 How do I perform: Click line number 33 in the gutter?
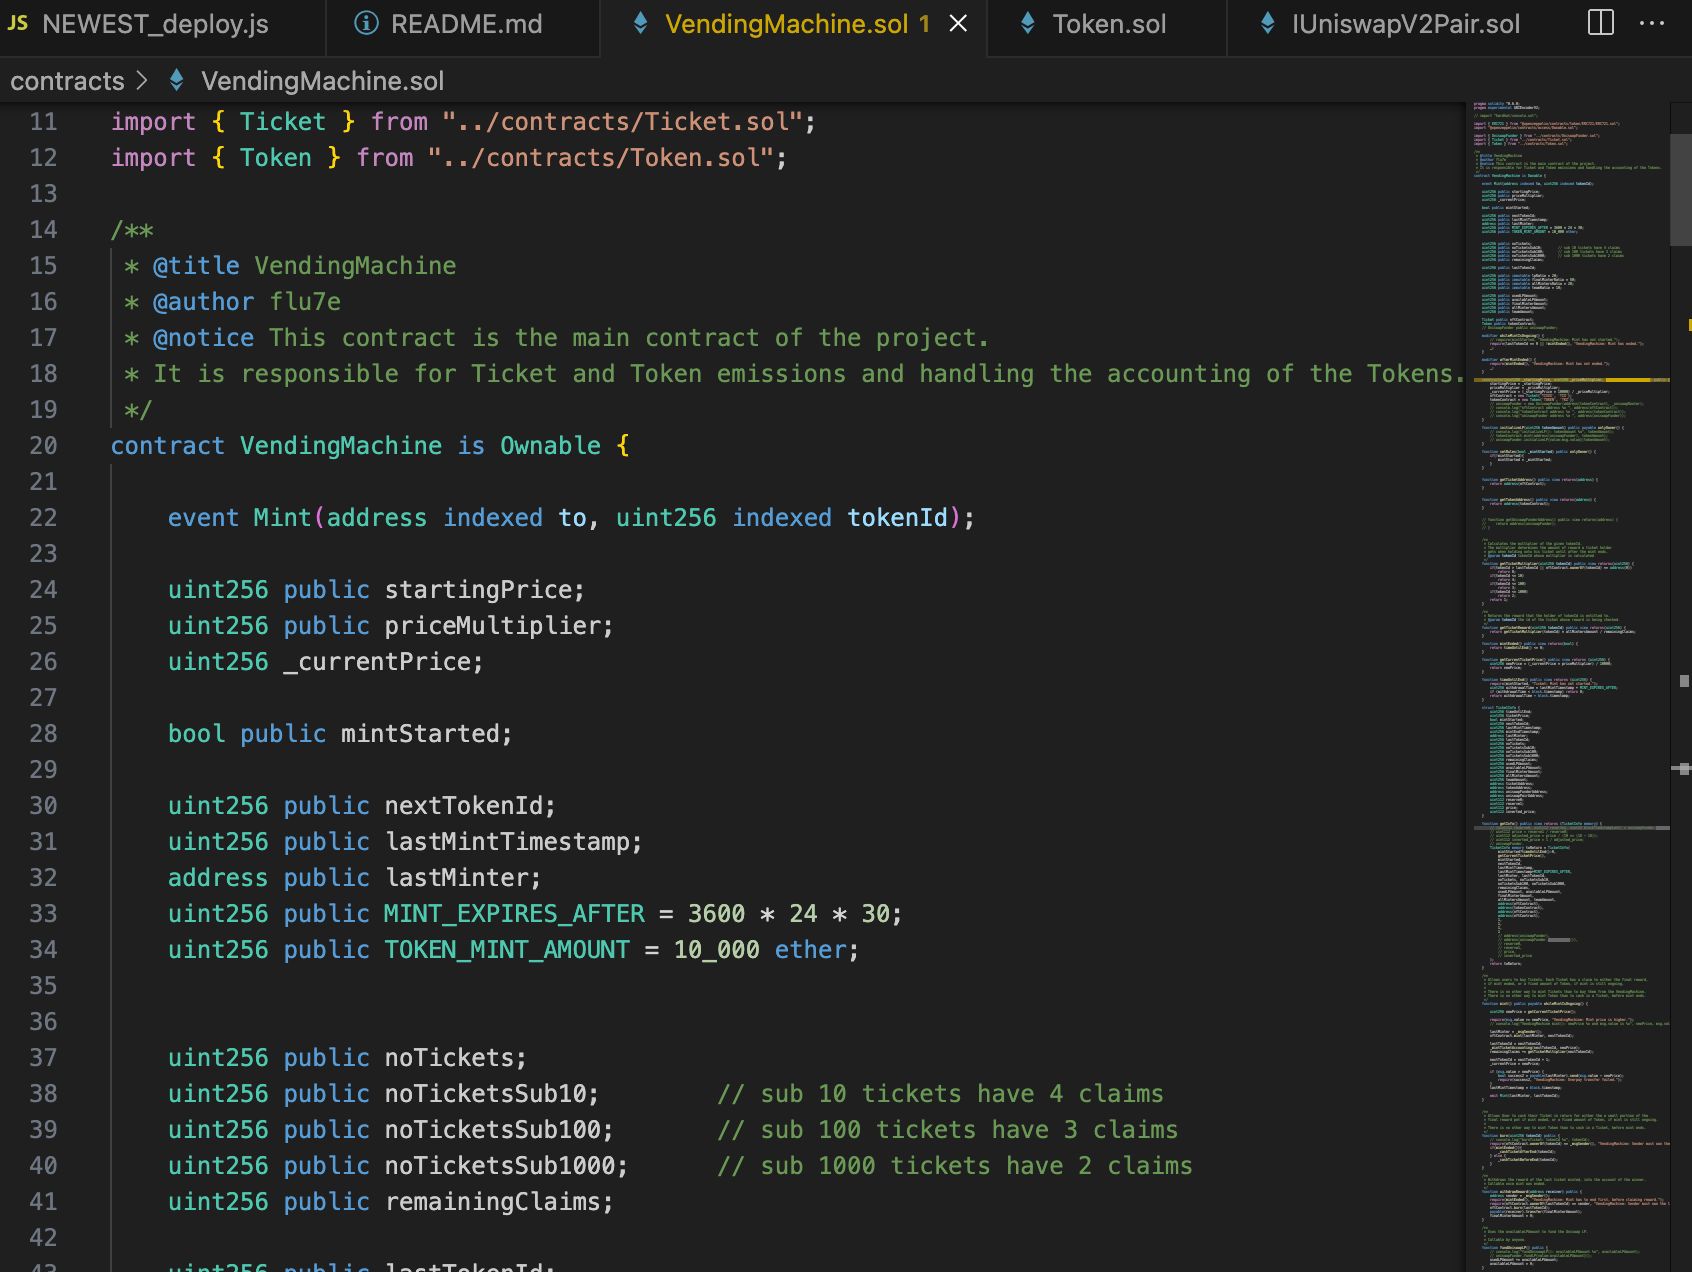[x=43, y=914]
